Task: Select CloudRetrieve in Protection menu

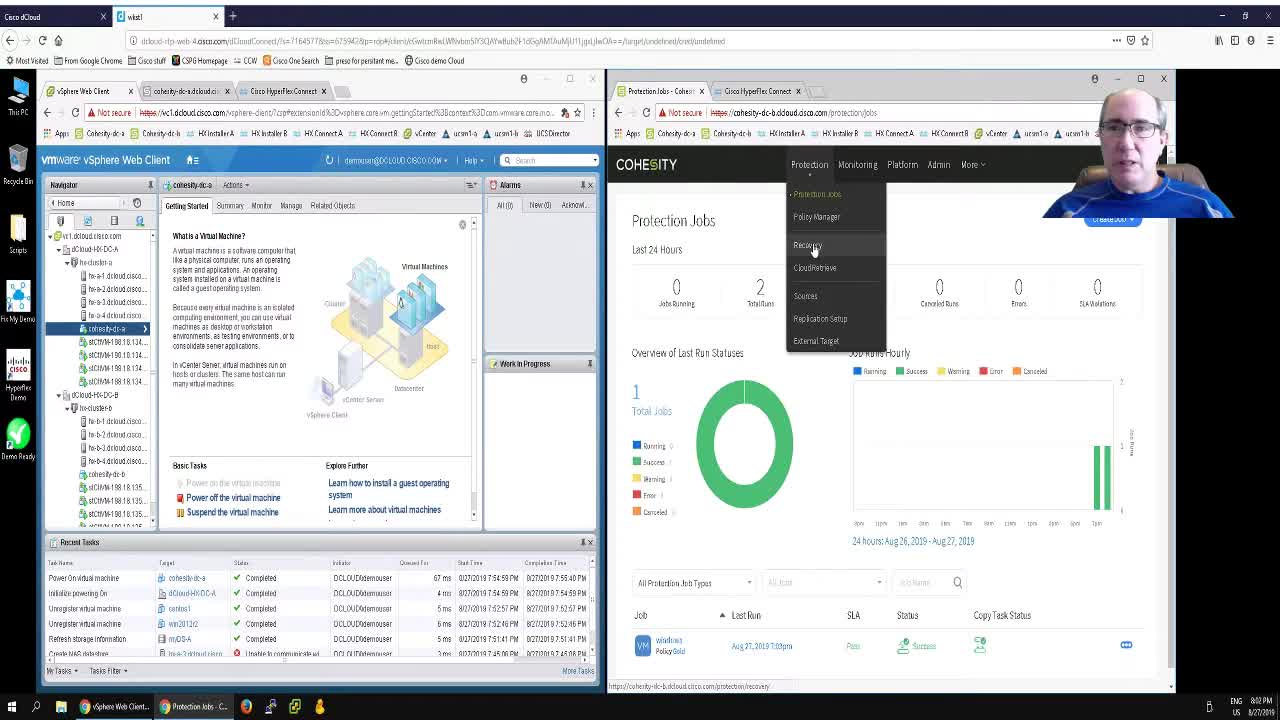Action: coord(815,268)
